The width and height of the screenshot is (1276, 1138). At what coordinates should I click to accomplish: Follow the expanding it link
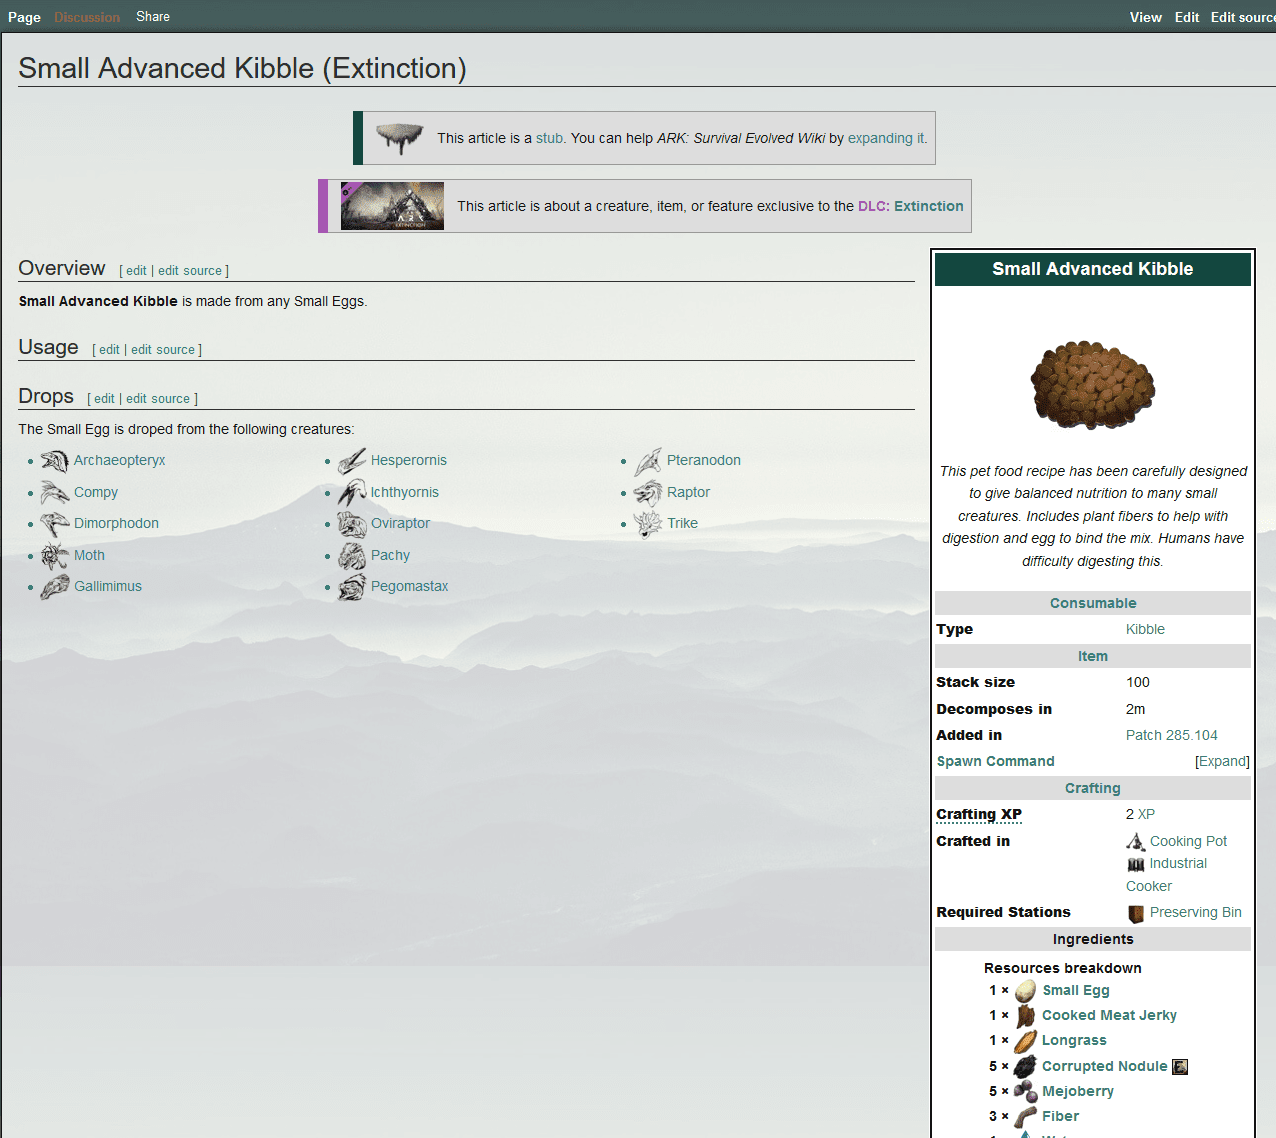point(886,138)
